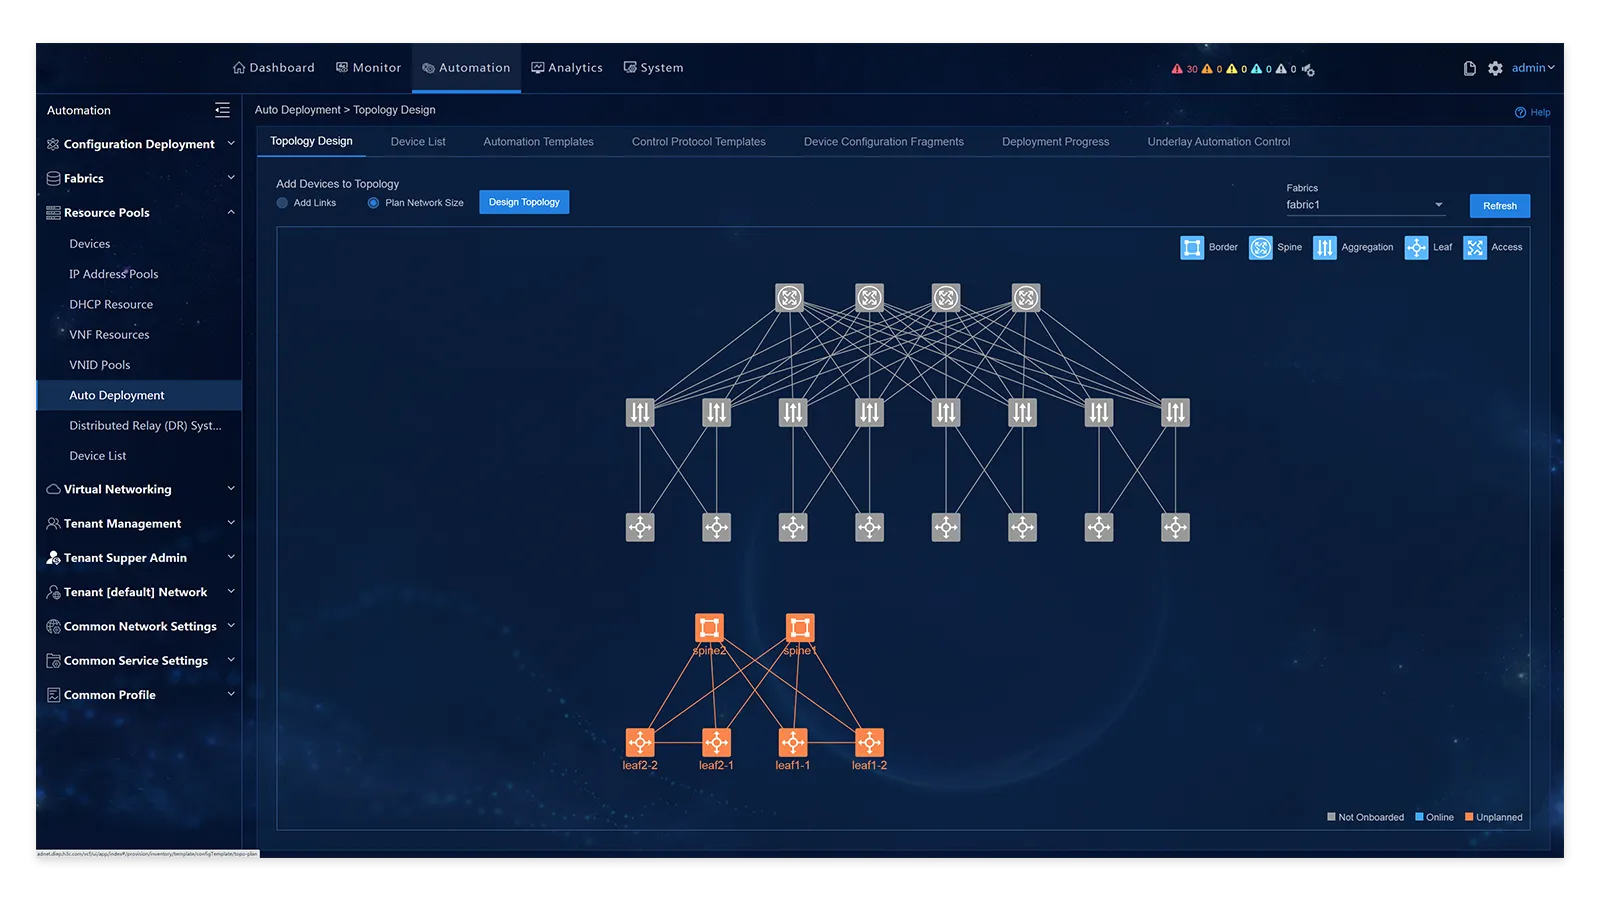Switch to Automation Templates tab
Image resolution: width=1600 pixels, height=900 pixels.
tap(538, 142)
